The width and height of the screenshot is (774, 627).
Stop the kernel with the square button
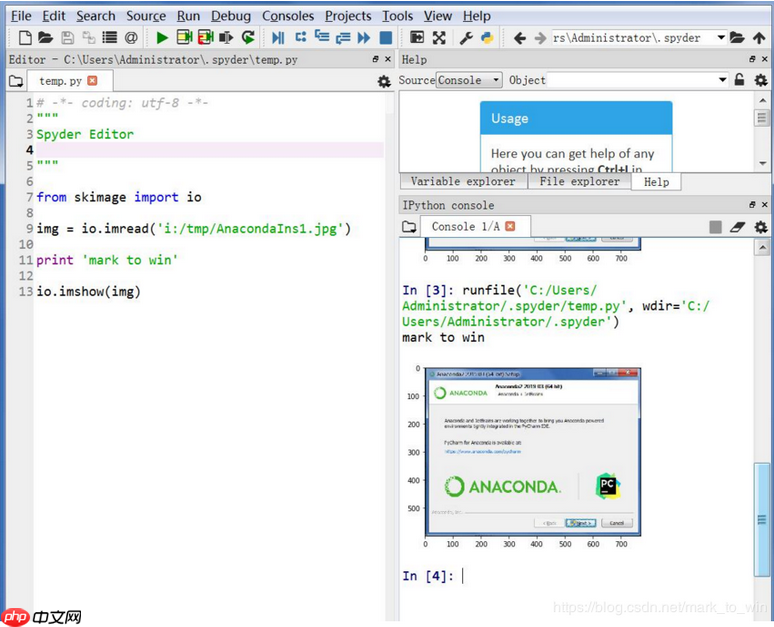coord(715,227)
